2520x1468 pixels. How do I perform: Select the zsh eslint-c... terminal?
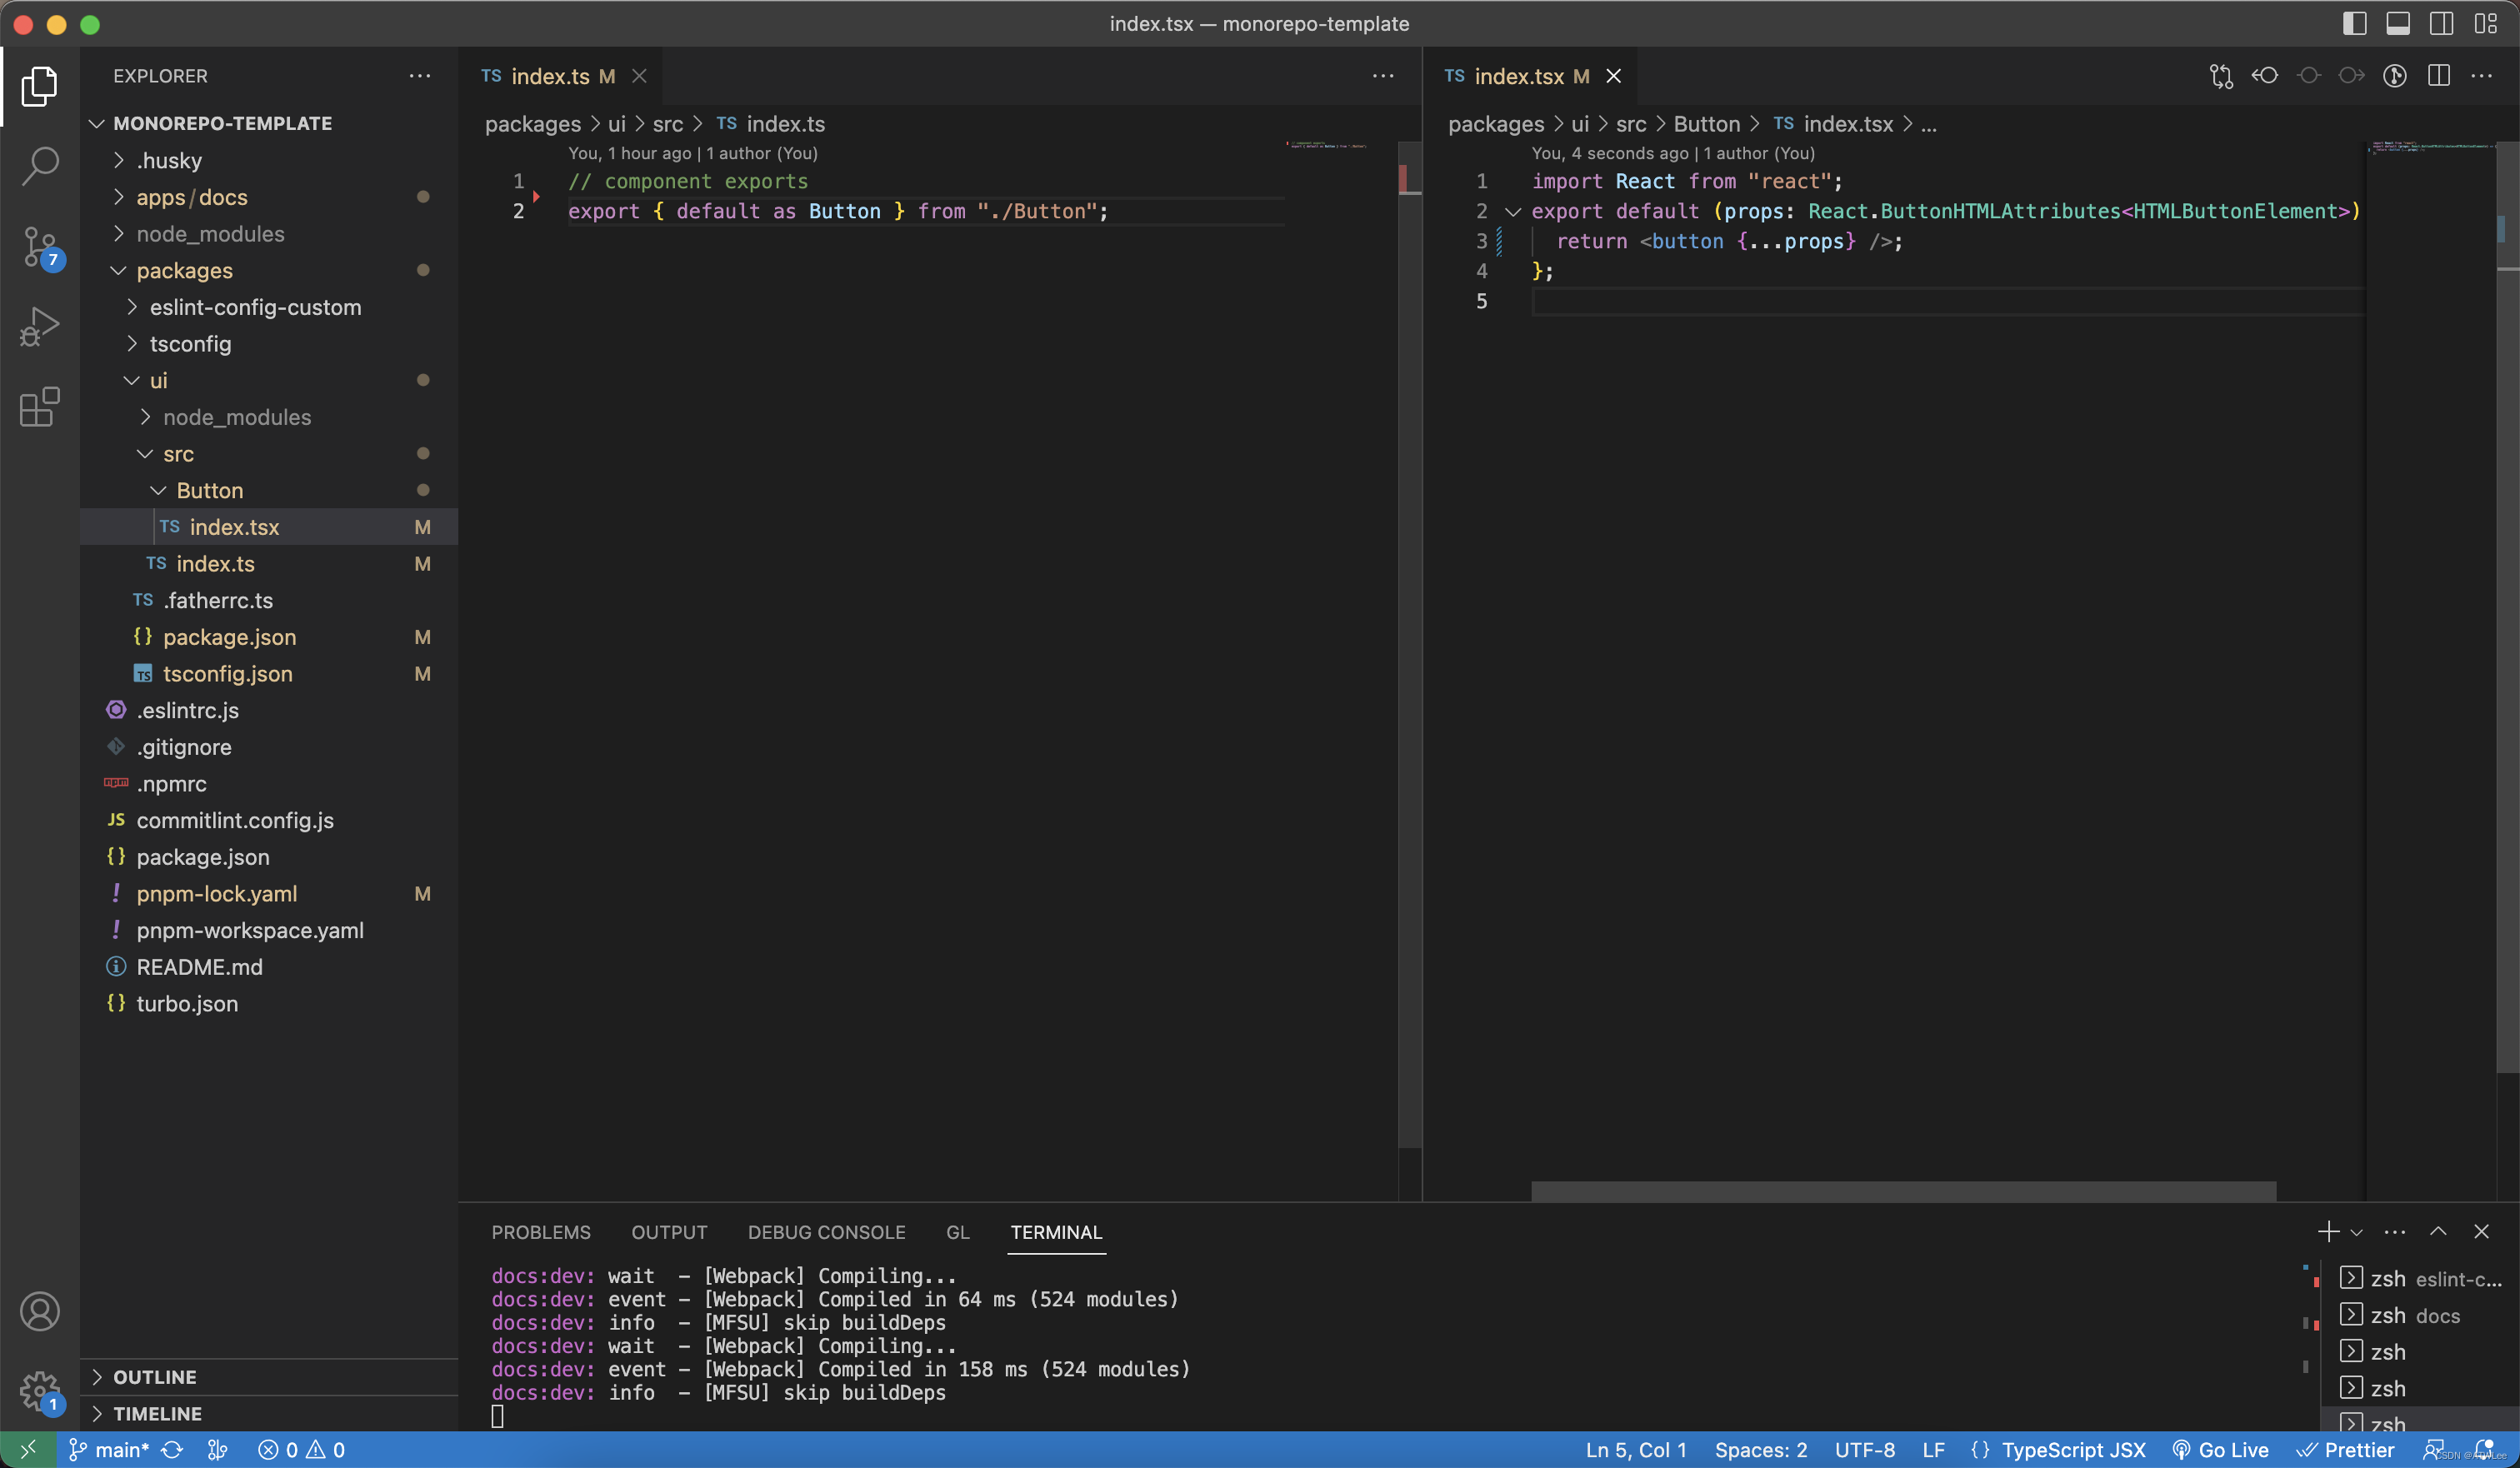coord(2420,1278)
